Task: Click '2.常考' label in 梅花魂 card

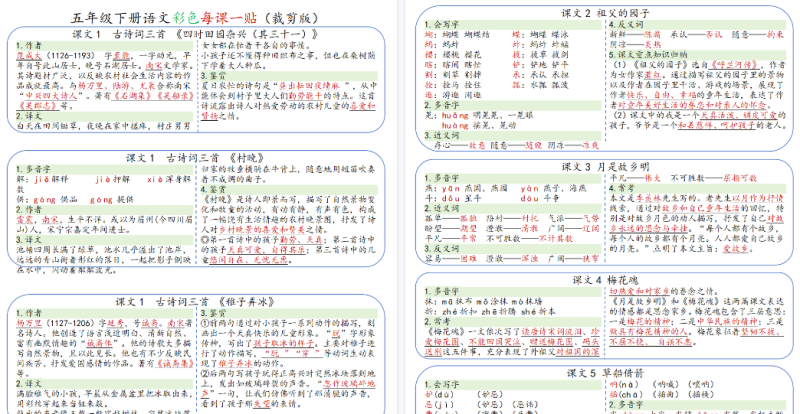Action: [x=438, y=322]
